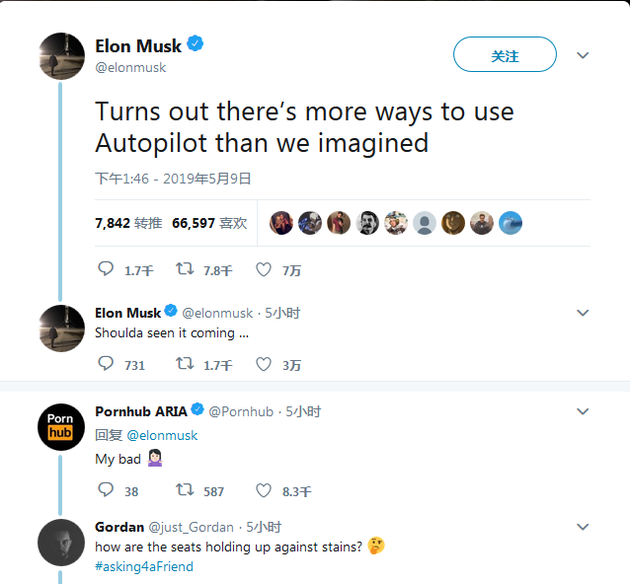
Task: Open chevron menu on Gordan's tweet
Action: 583,527
